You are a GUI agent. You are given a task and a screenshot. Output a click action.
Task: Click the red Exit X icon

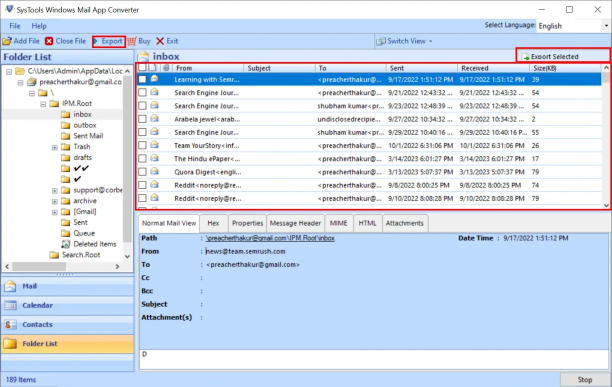(x=160, y=41)
